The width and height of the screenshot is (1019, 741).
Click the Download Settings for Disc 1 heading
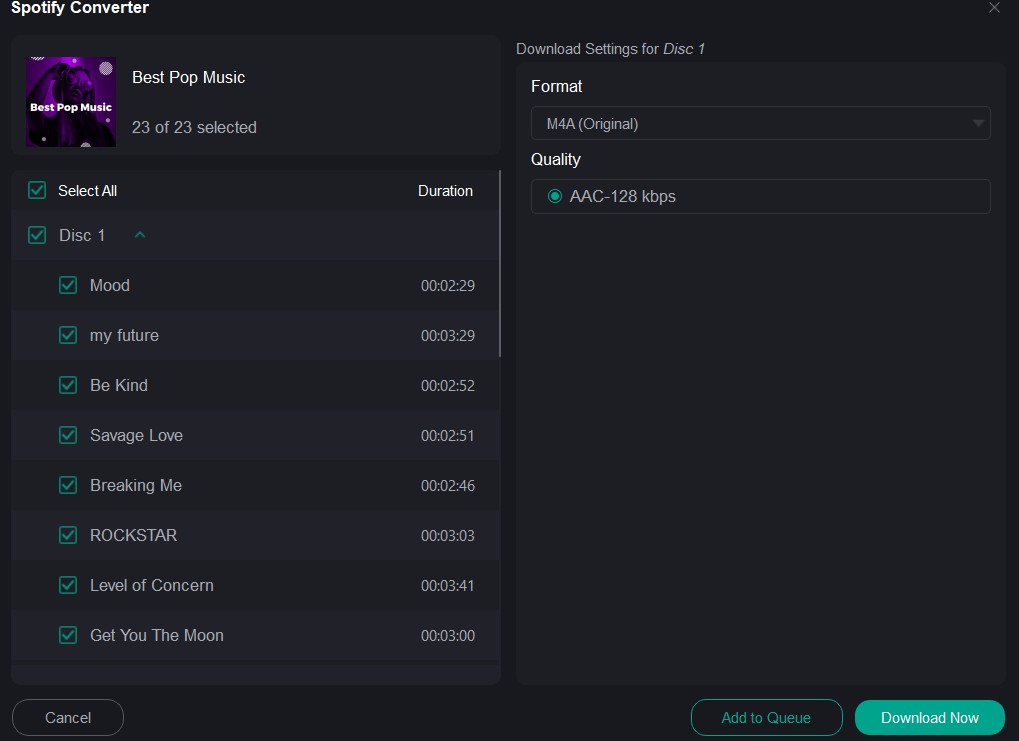coord(610,49)
